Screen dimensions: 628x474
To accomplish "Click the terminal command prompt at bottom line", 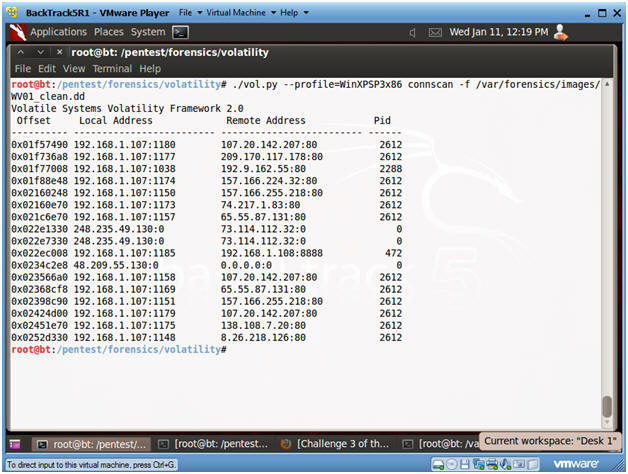I will pyautogui.click(x=119, y=349).
